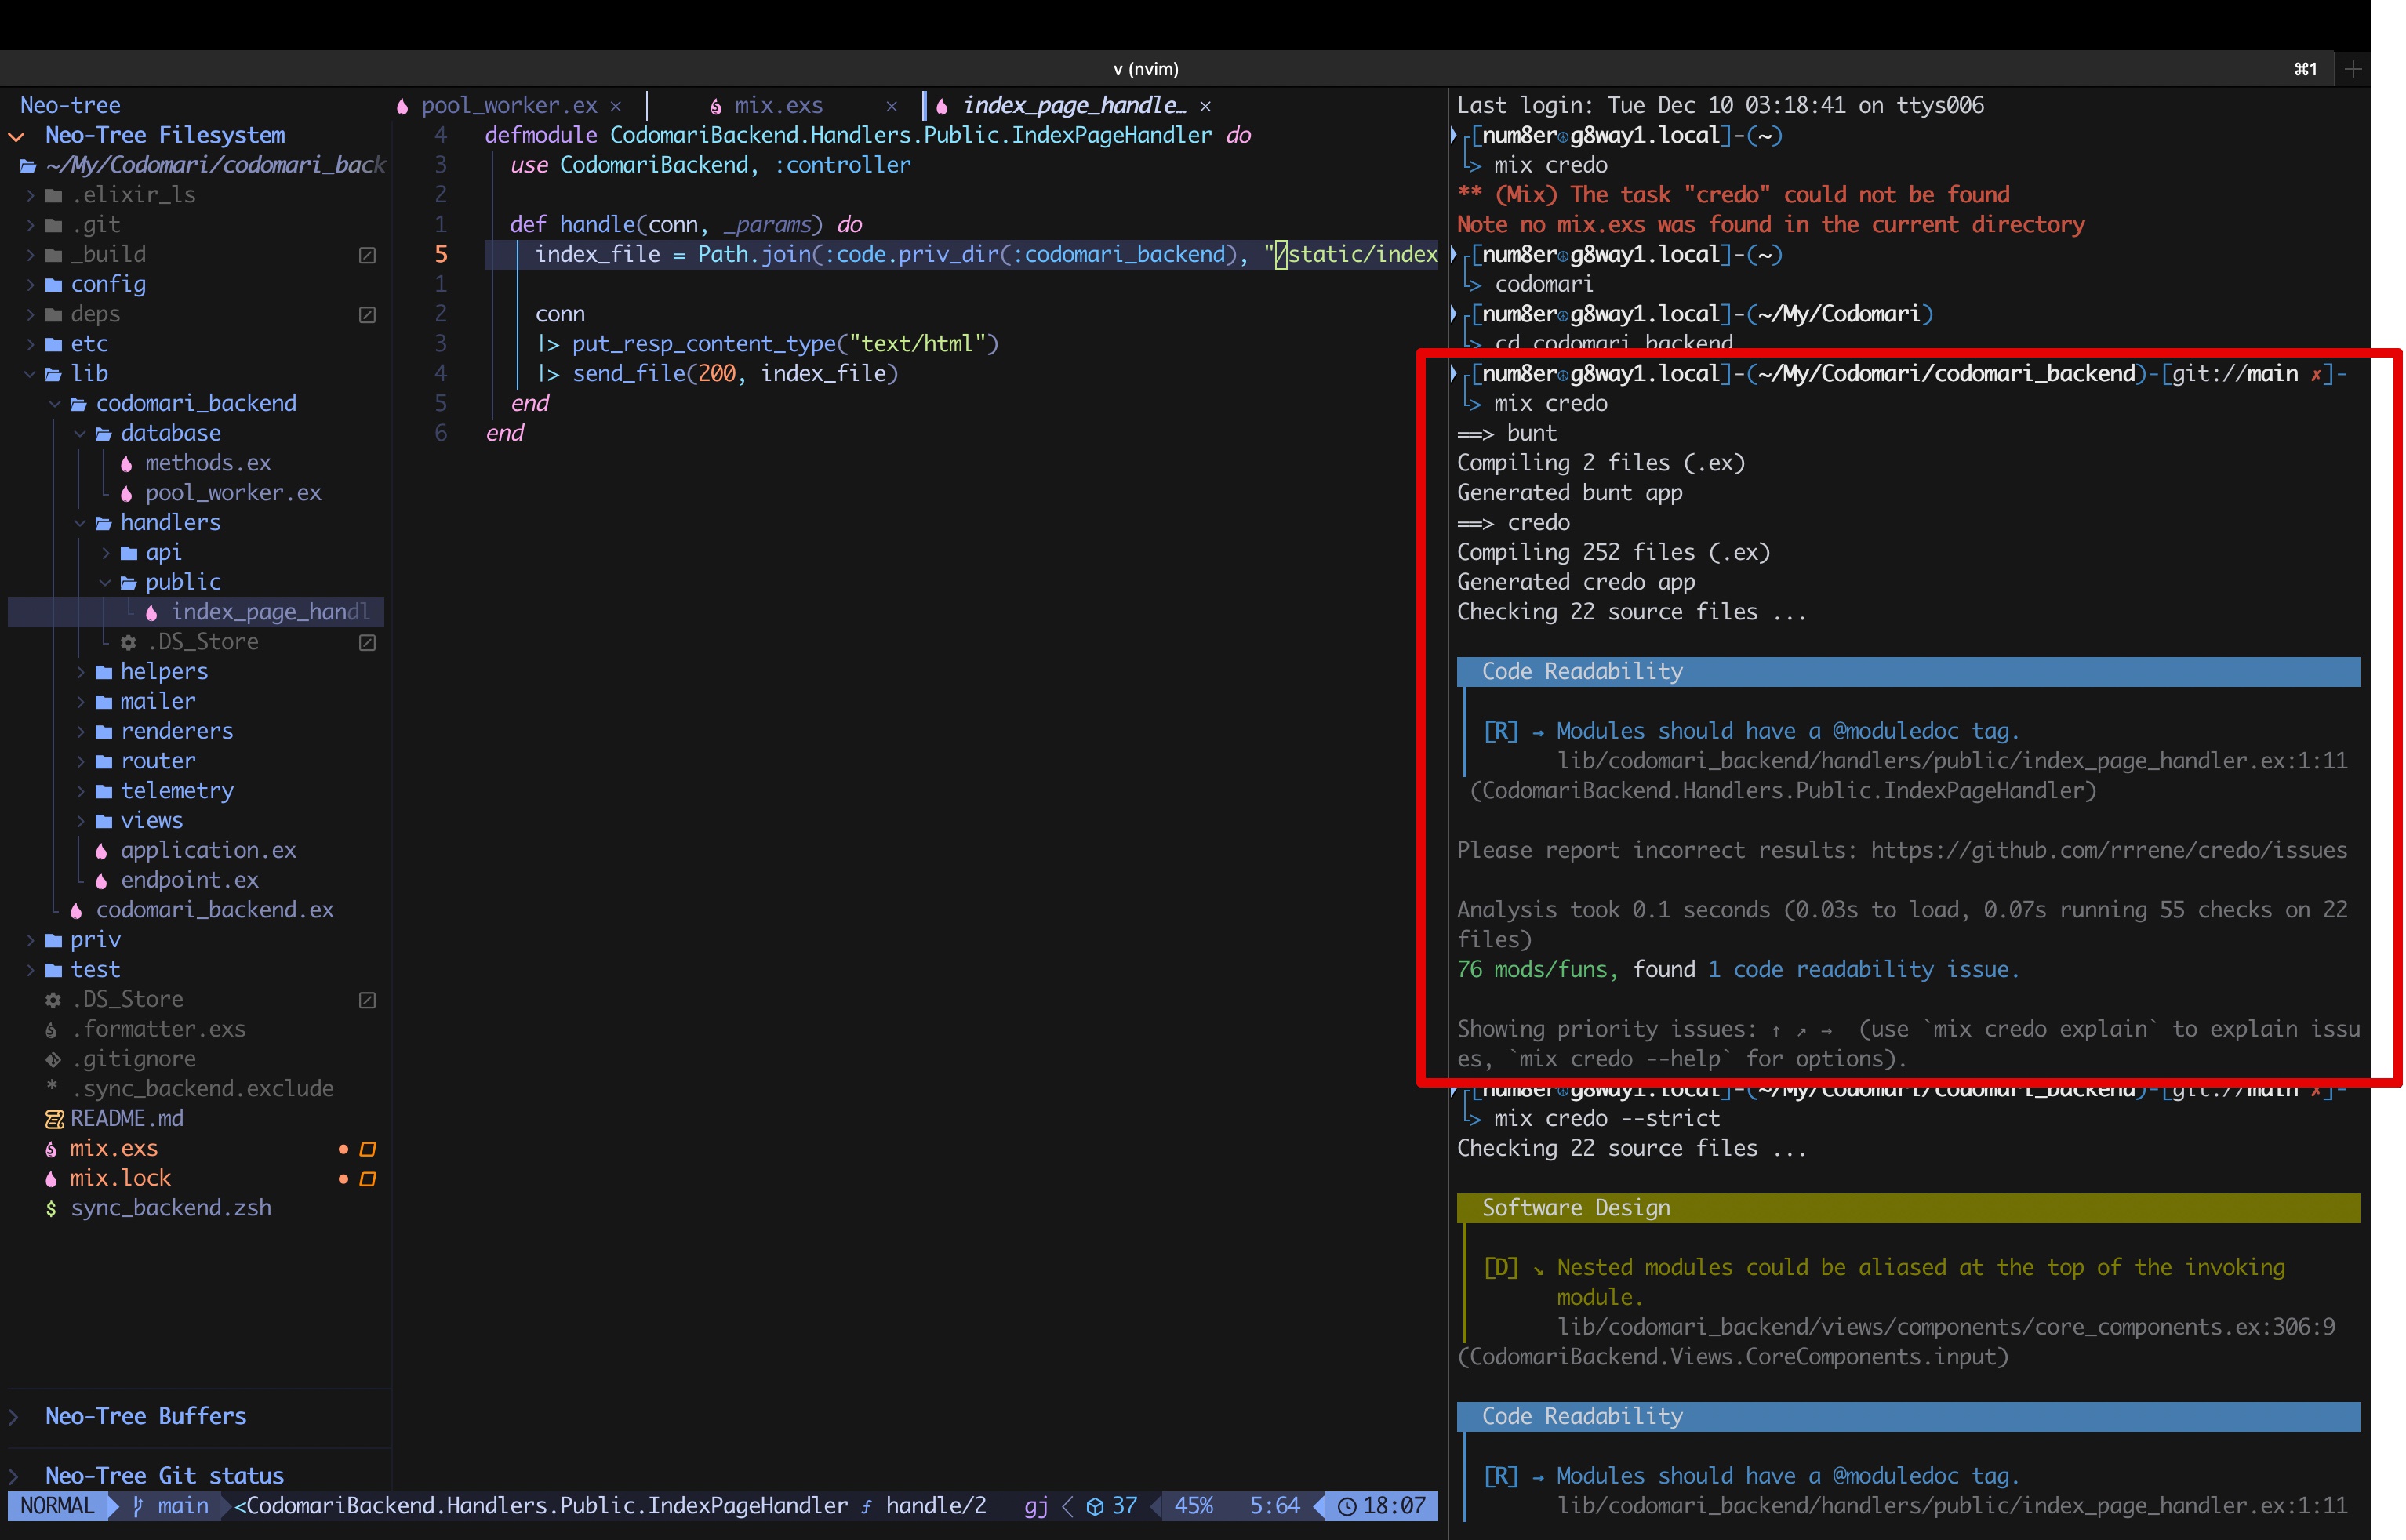
Task: Click the defmodule line in editor
Action: pos(867,135)
